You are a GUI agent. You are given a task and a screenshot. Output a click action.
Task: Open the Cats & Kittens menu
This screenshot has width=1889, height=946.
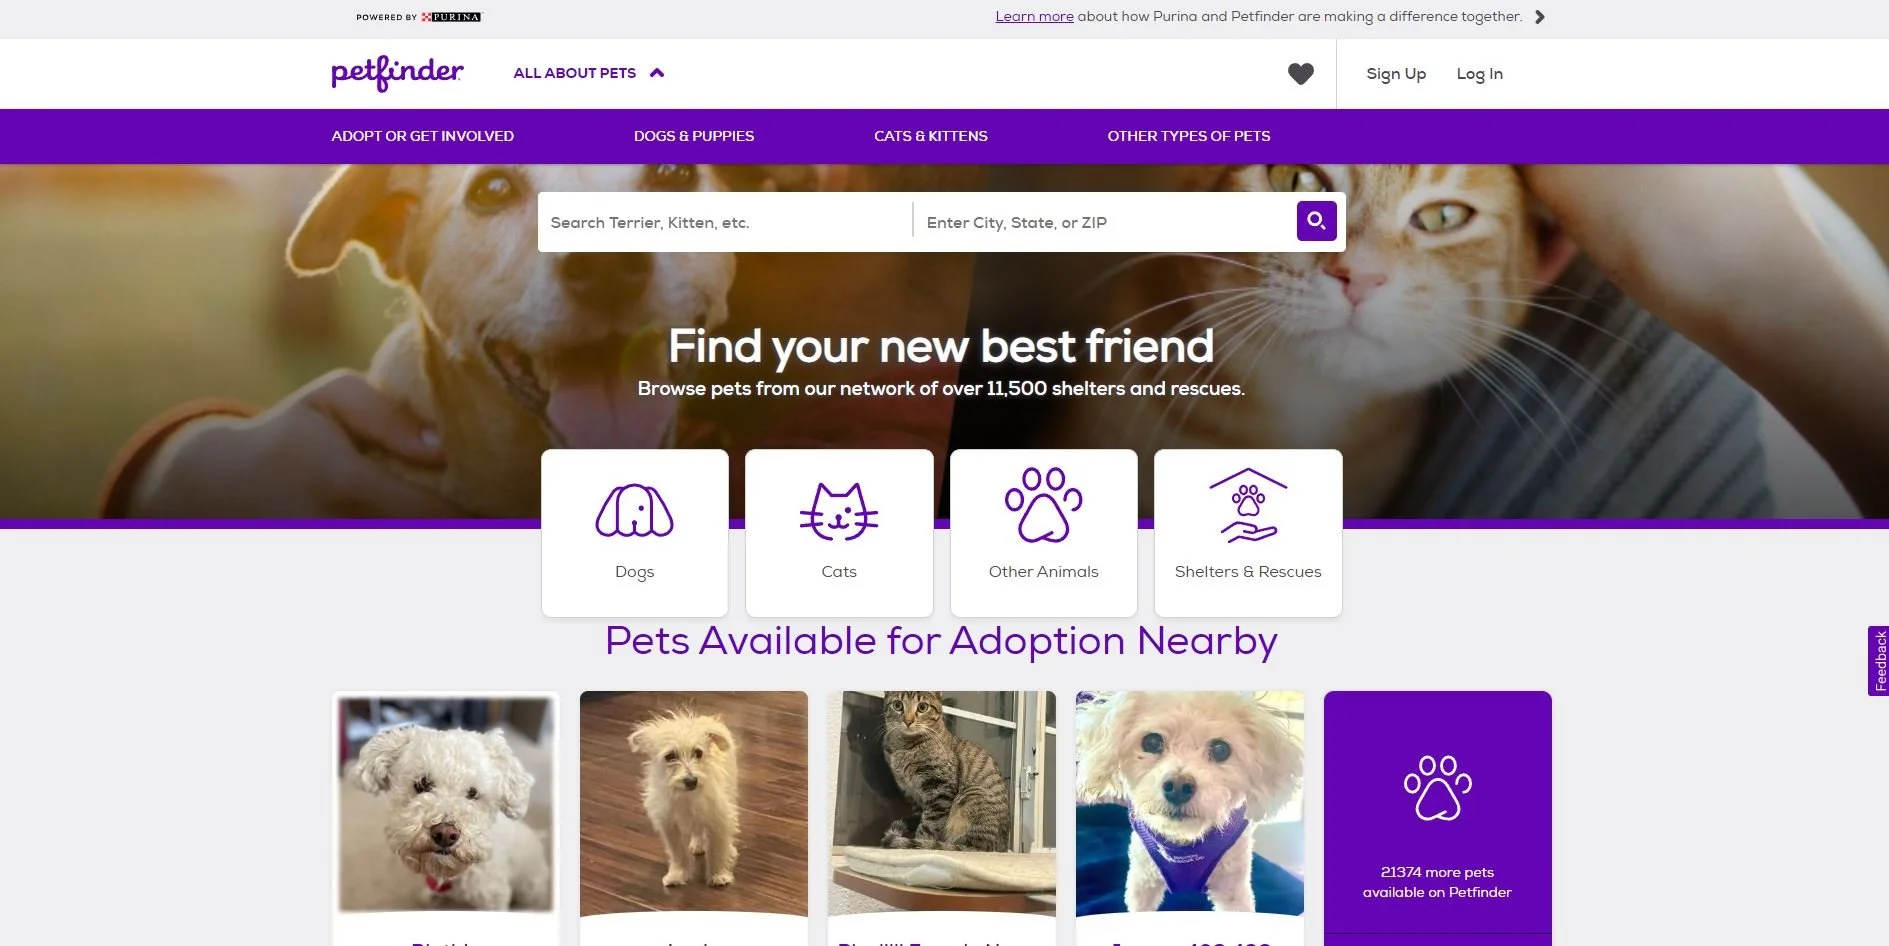[930, 136]
